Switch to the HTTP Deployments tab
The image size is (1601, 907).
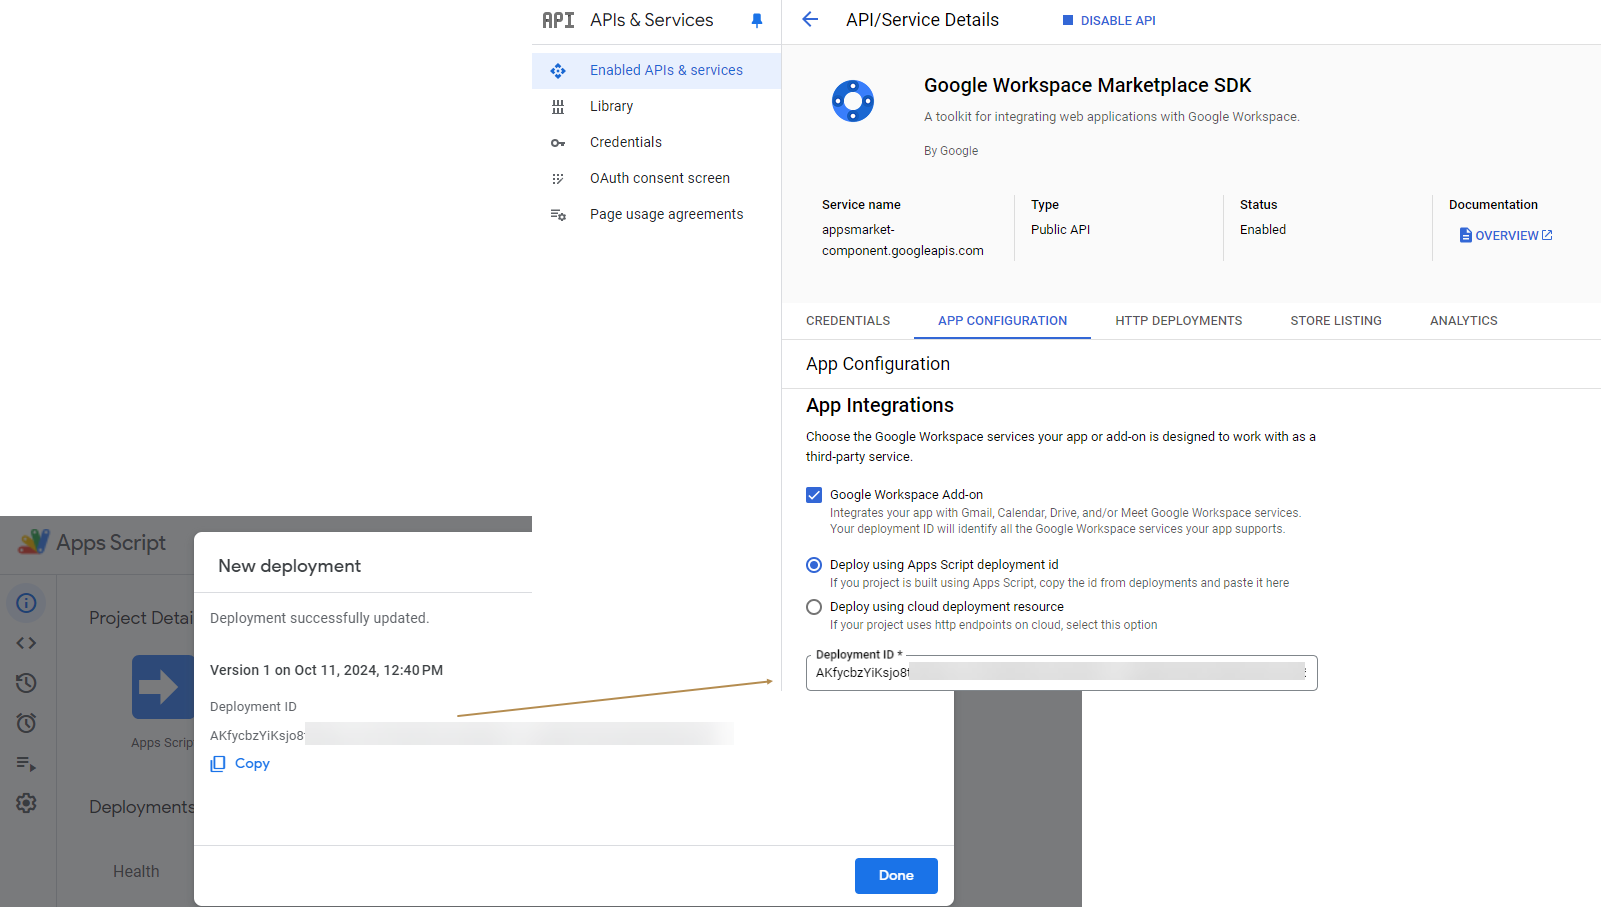[x=1178, y=321]
